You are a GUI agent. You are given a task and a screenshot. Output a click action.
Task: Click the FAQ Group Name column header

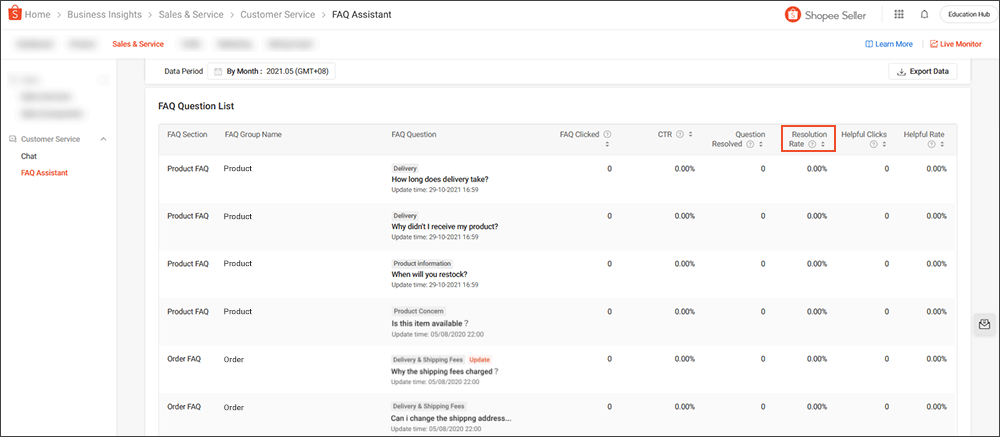coord(253,135)
